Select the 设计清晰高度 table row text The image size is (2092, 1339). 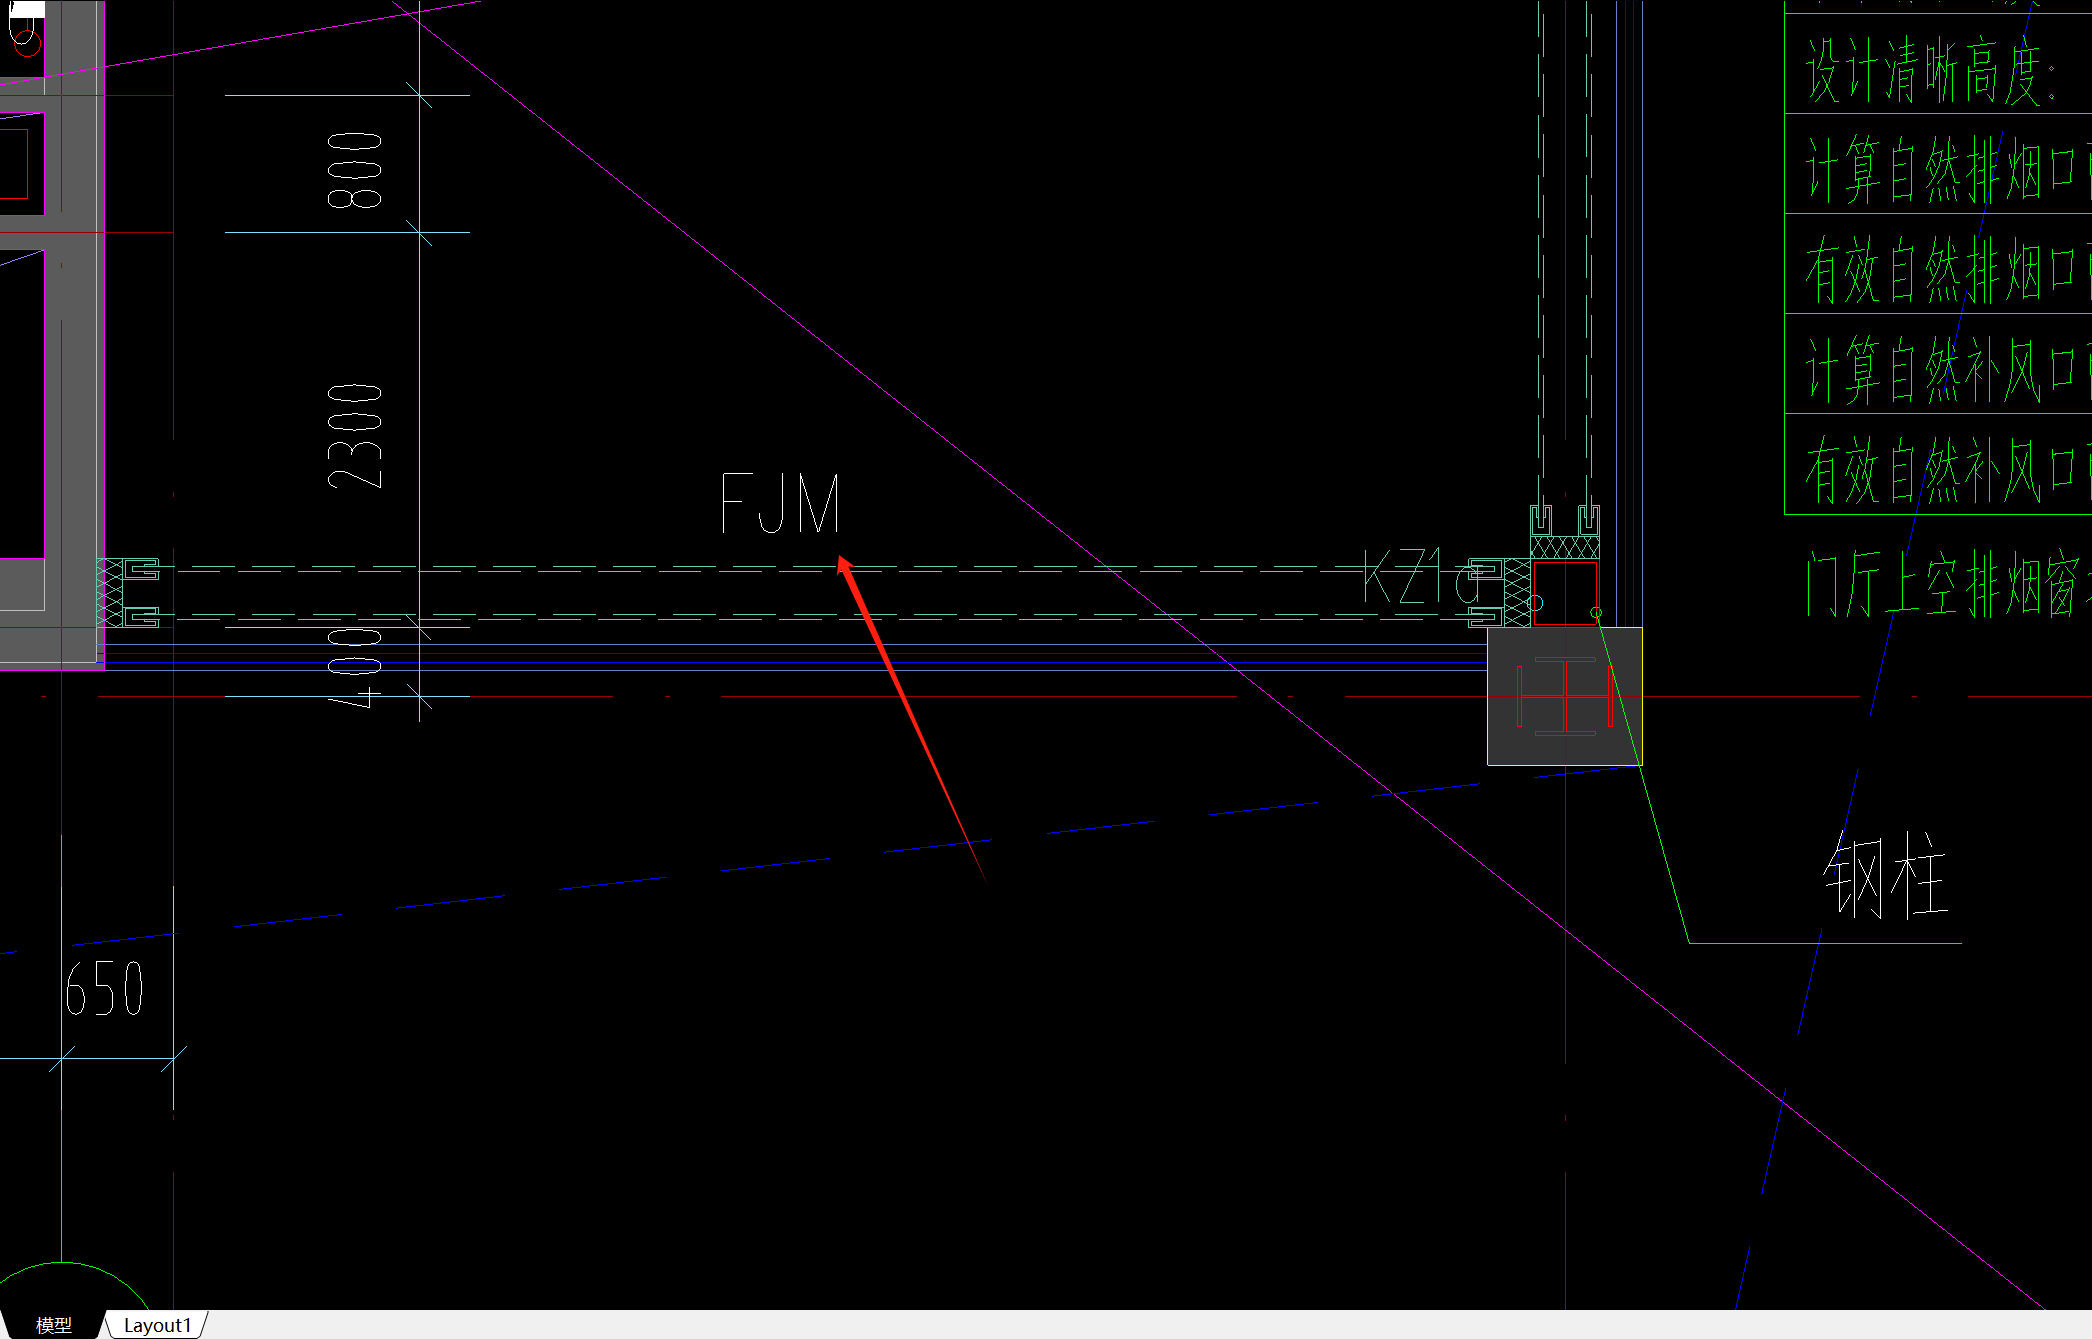tap(1930, 72)
